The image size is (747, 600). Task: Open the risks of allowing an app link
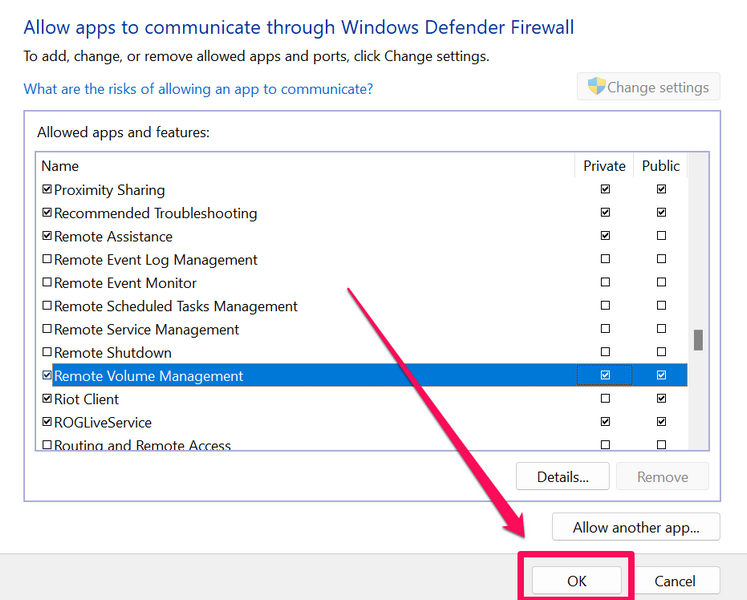pyautogui.click(x=198, y=89)
